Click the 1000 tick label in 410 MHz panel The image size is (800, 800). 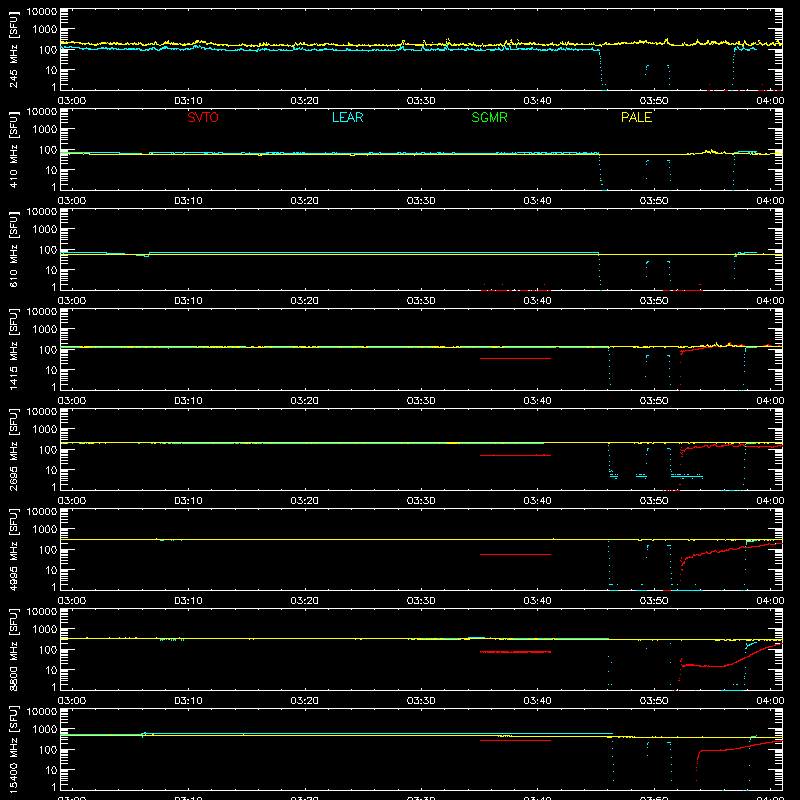[x=45, y=129]
